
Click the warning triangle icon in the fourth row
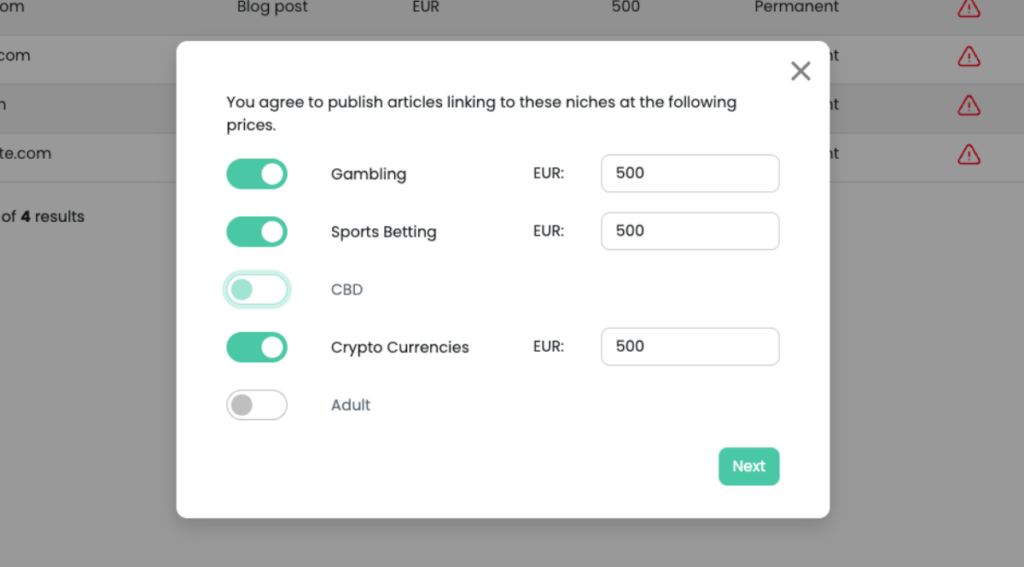pos(968,154)
